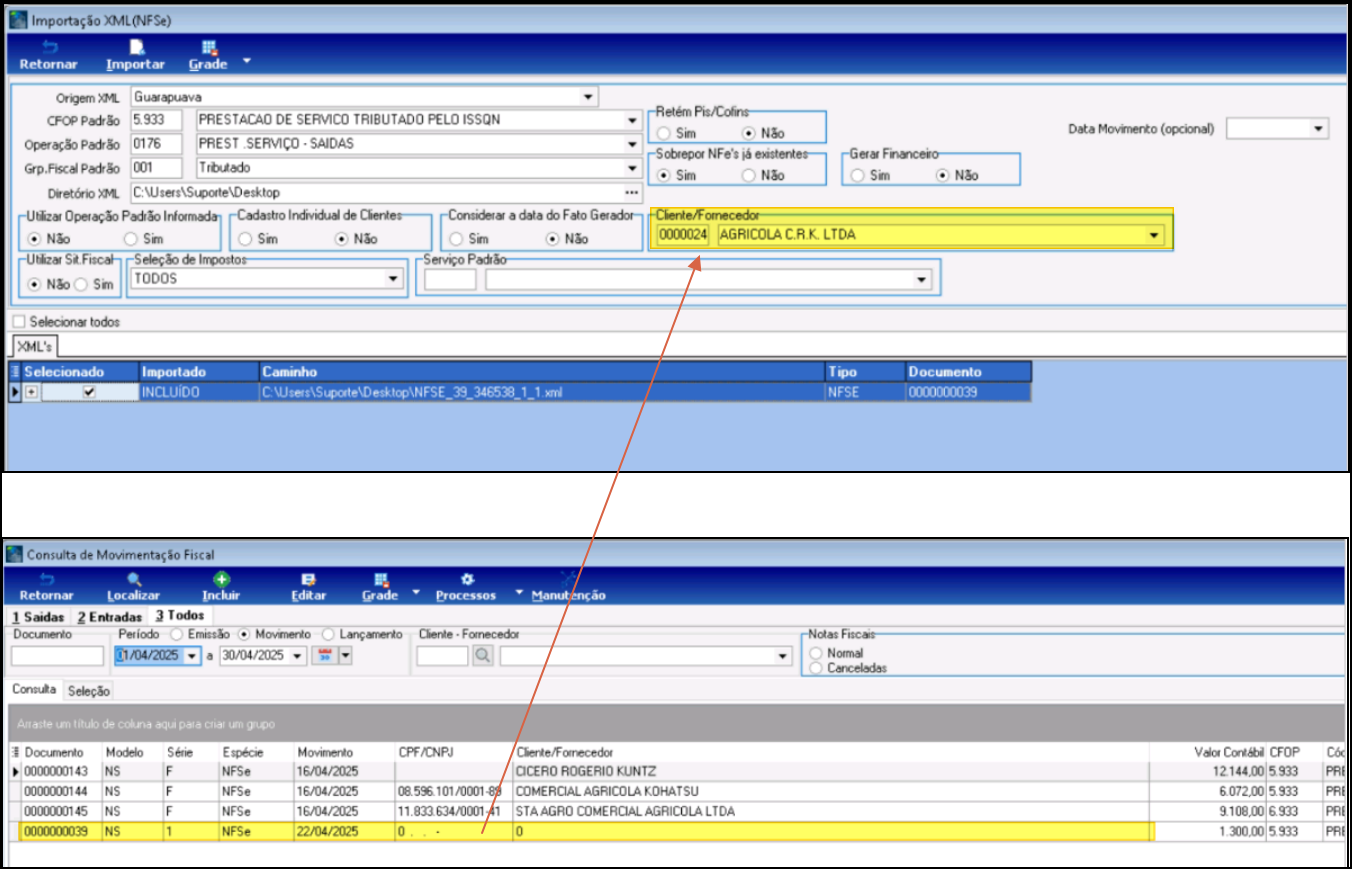Click the Editar toolbar button
Screen dimensions: 1352x869
click(x=308, y=587)
